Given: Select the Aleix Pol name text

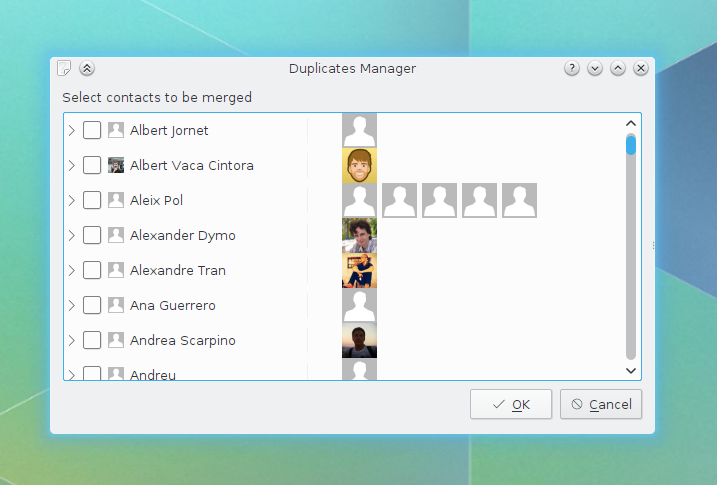Looking at the screenshot, I should 156,200.
